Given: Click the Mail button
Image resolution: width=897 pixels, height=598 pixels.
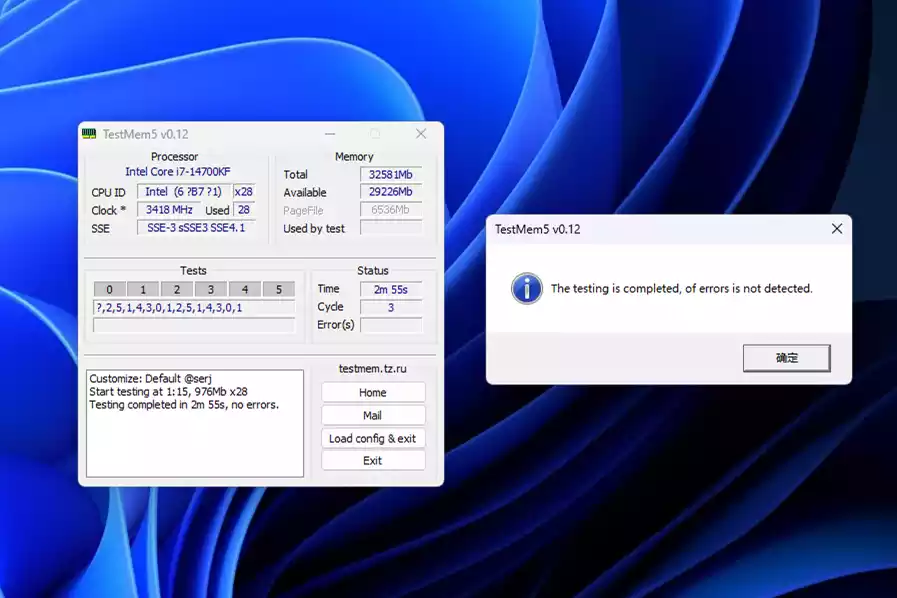Looking at the screenshot, I should tap(373, 415).
